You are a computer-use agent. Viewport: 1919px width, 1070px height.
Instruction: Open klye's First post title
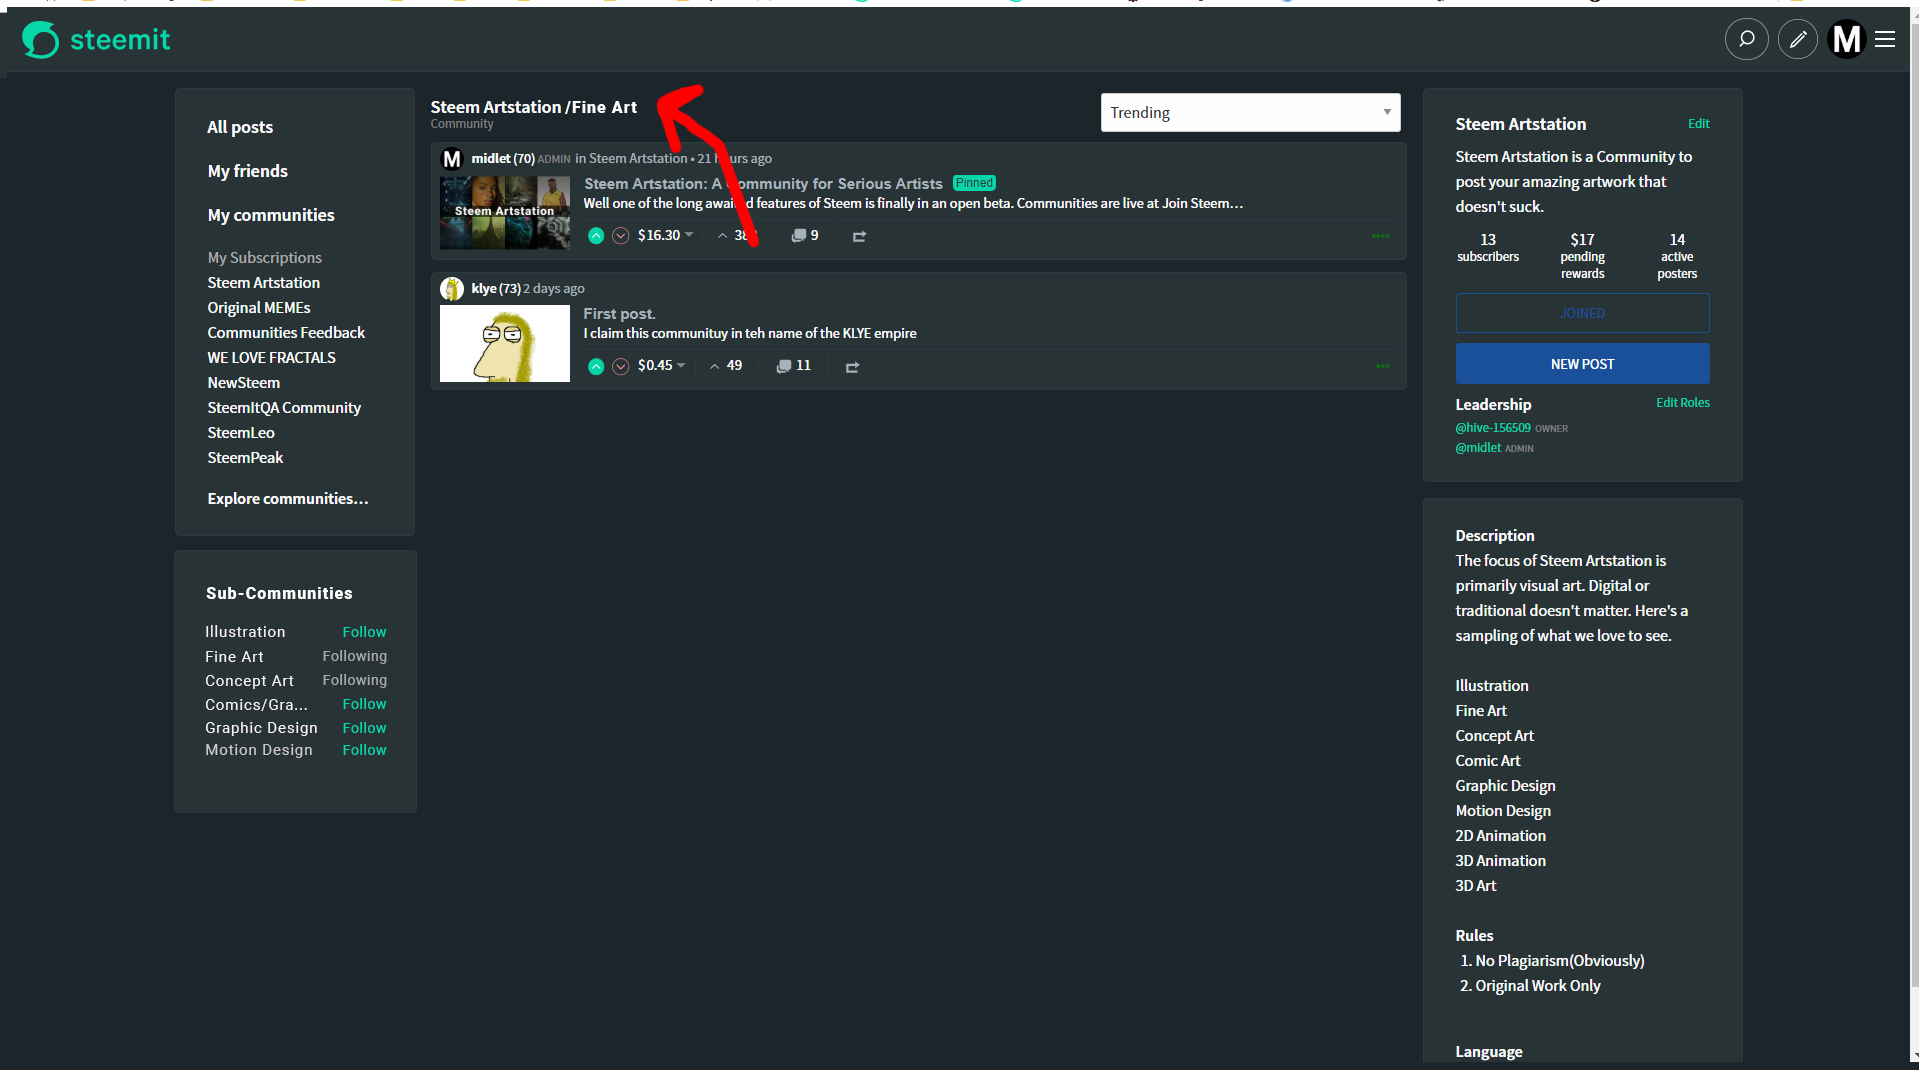(619, 314)
